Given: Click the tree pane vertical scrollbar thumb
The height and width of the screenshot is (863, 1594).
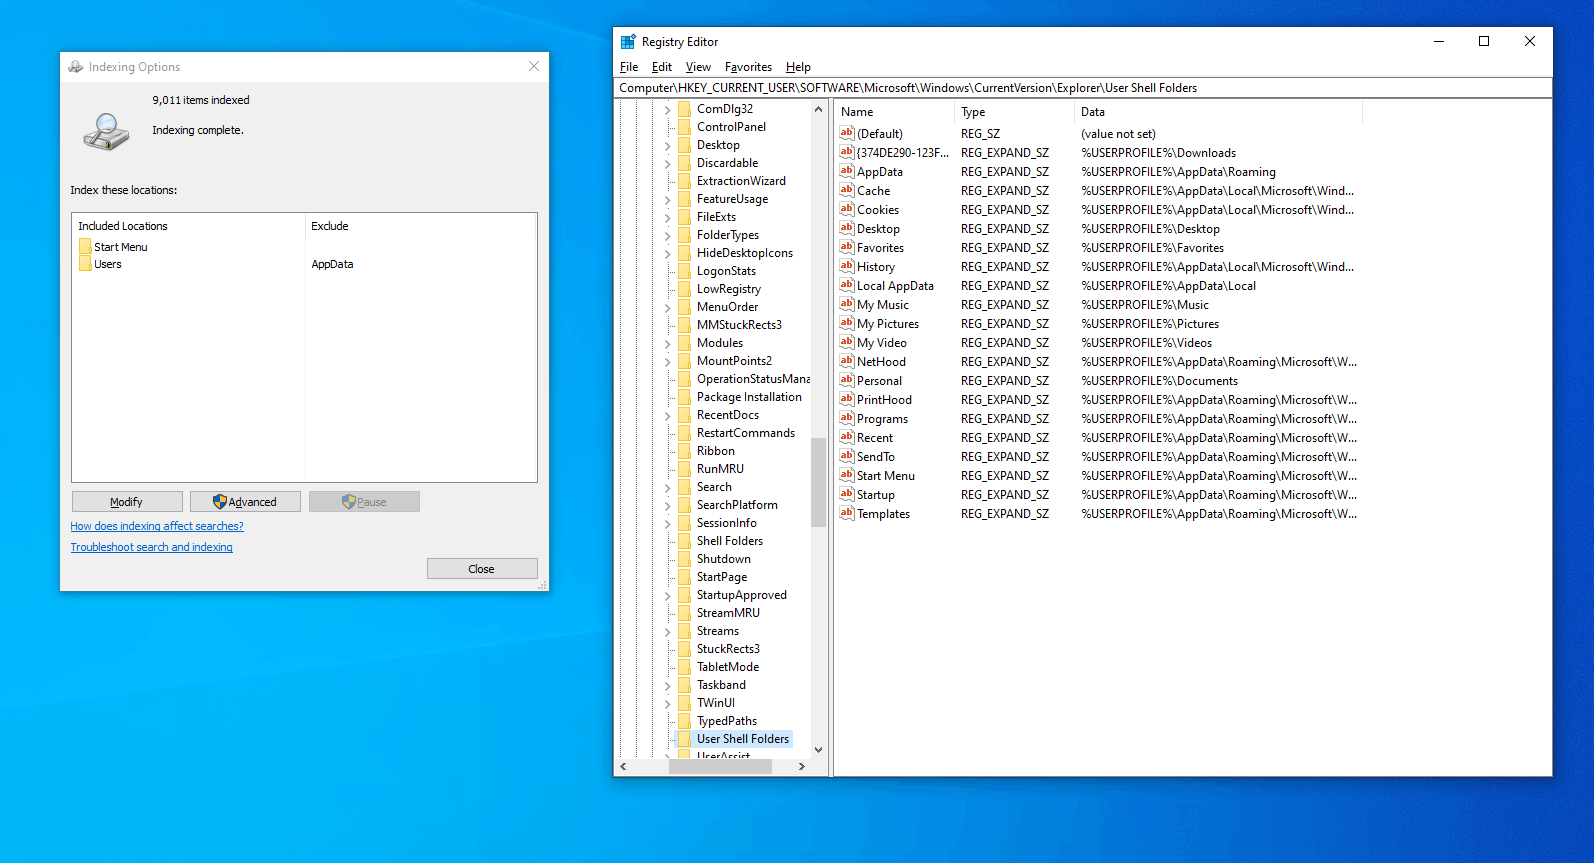Looking at the screenshot, I should 818,482.
